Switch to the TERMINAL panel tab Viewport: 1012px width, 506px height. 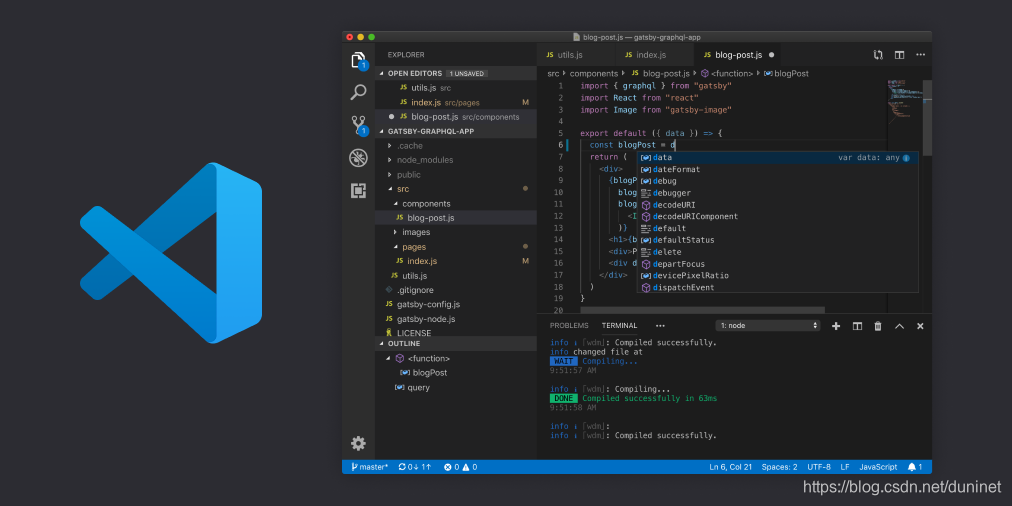(620, 326)
